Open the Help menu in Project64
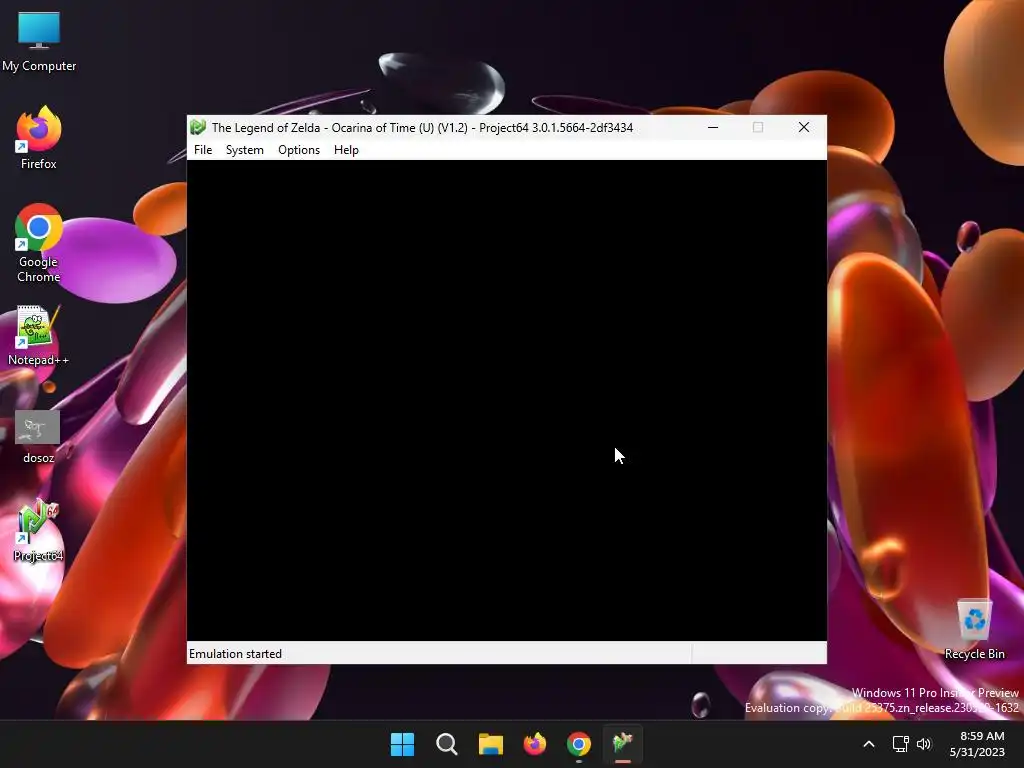This screenshot has width=1024, height=768. 346,150
